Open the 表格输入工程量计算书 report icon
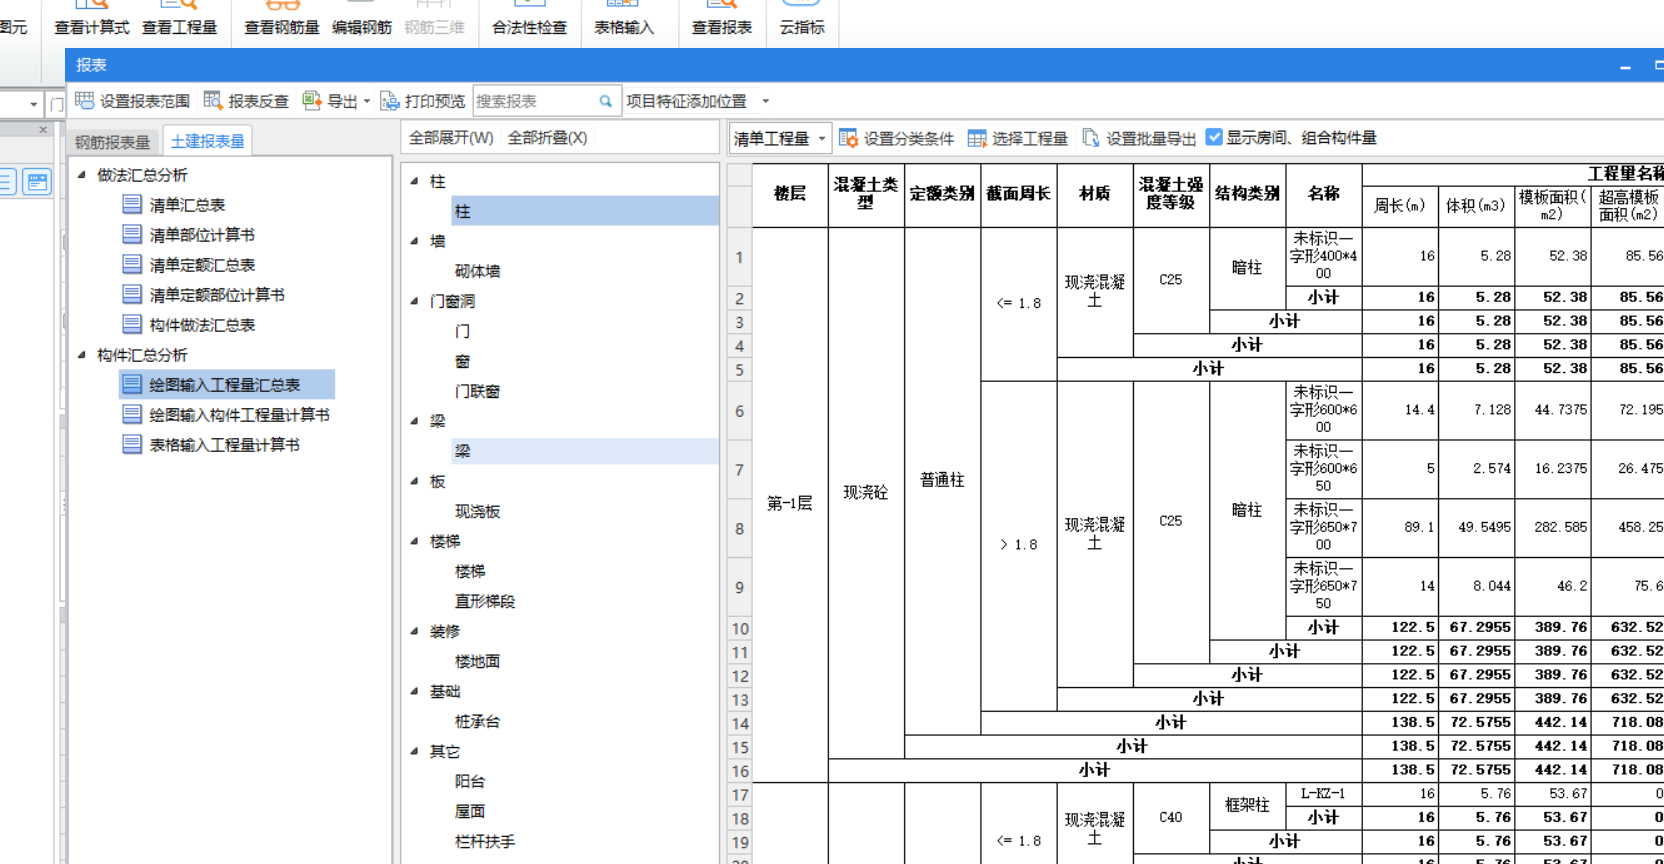Viewport: 1664px width, 864px height. pos(132,444)
